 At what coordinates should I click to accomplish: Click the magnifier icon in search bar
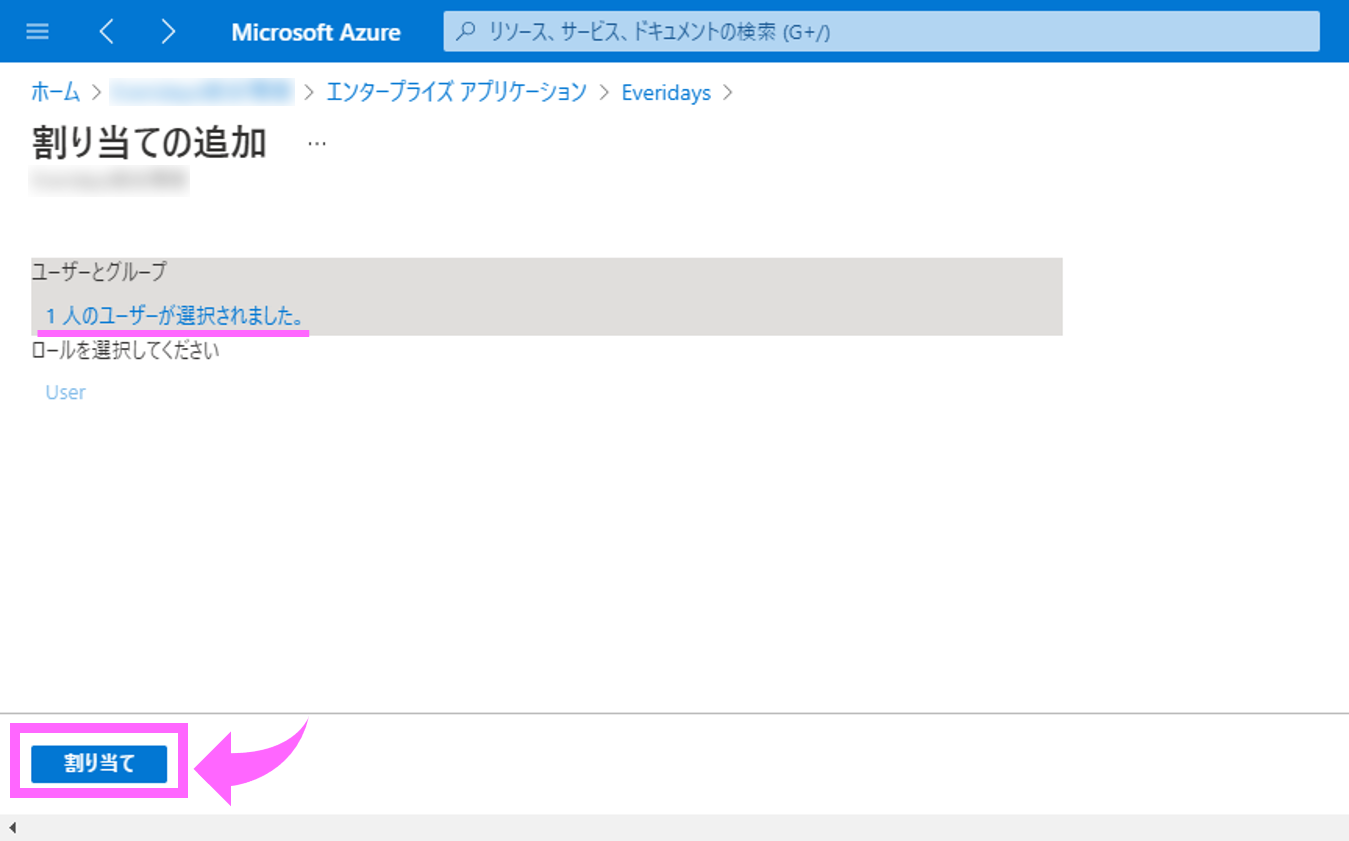(x=465, y=32)
